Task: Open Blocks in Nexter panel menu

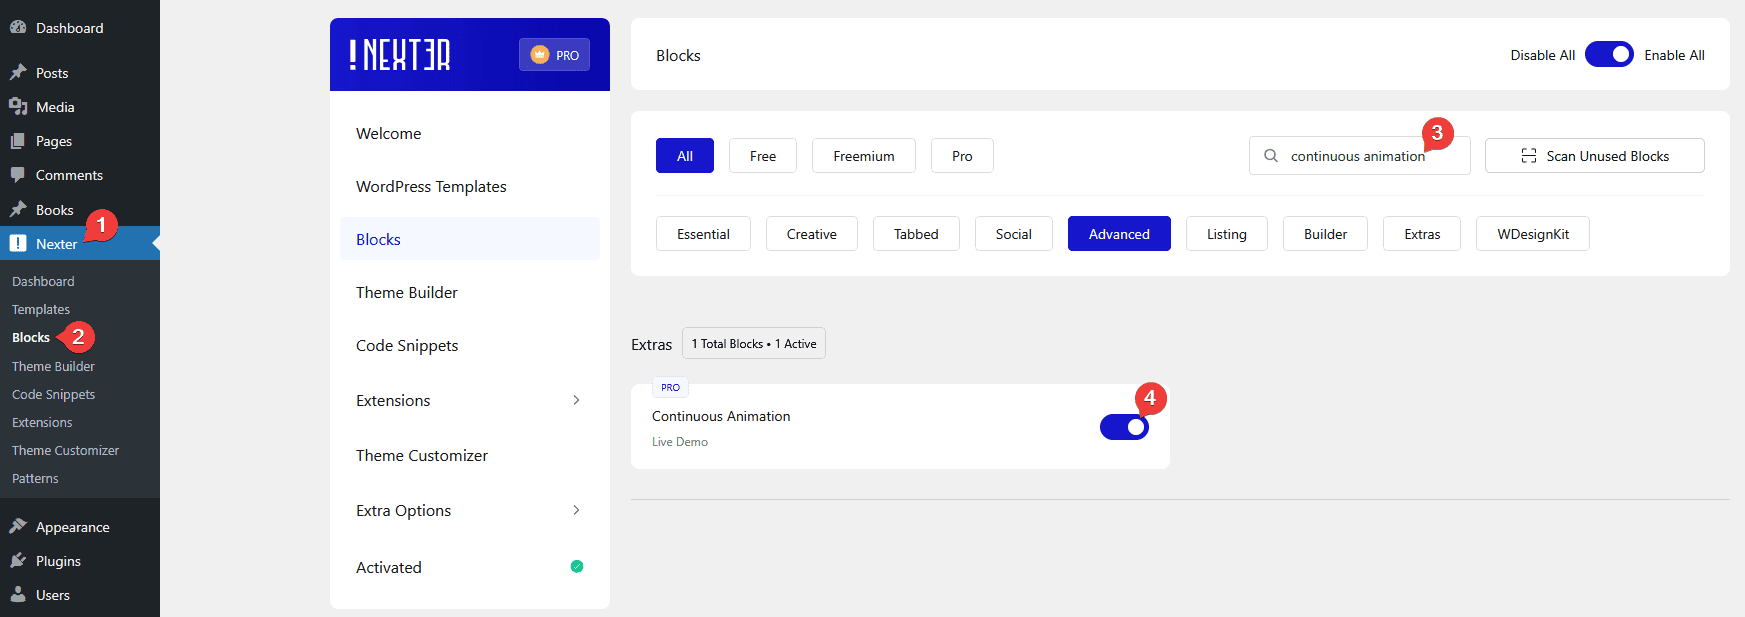Action: 470,239
